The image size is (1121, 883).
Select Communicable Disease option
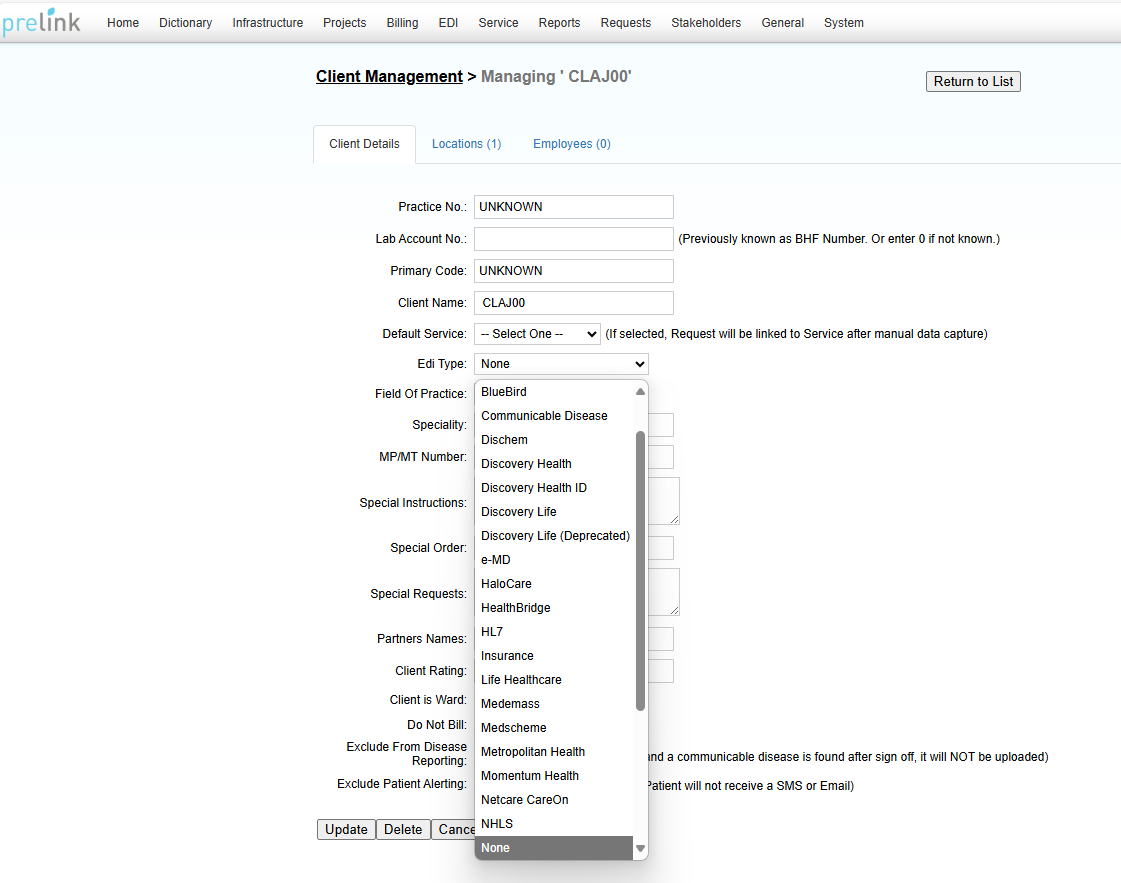(554, 416)
